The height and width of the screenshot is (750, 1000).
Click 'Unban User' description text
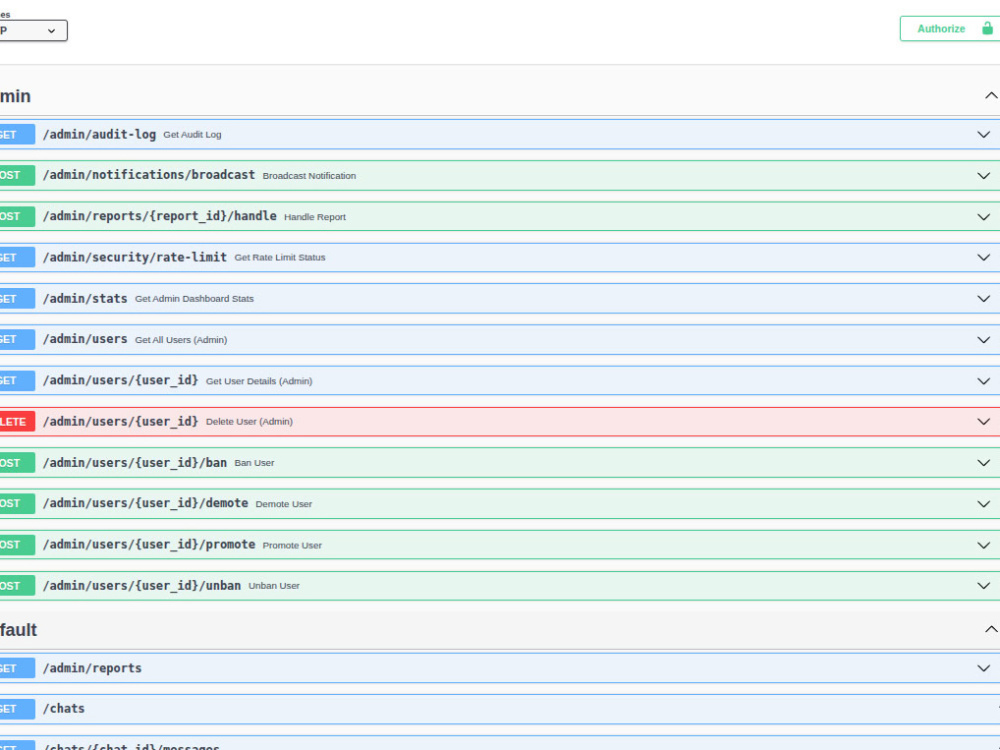[x=274, y=585]
